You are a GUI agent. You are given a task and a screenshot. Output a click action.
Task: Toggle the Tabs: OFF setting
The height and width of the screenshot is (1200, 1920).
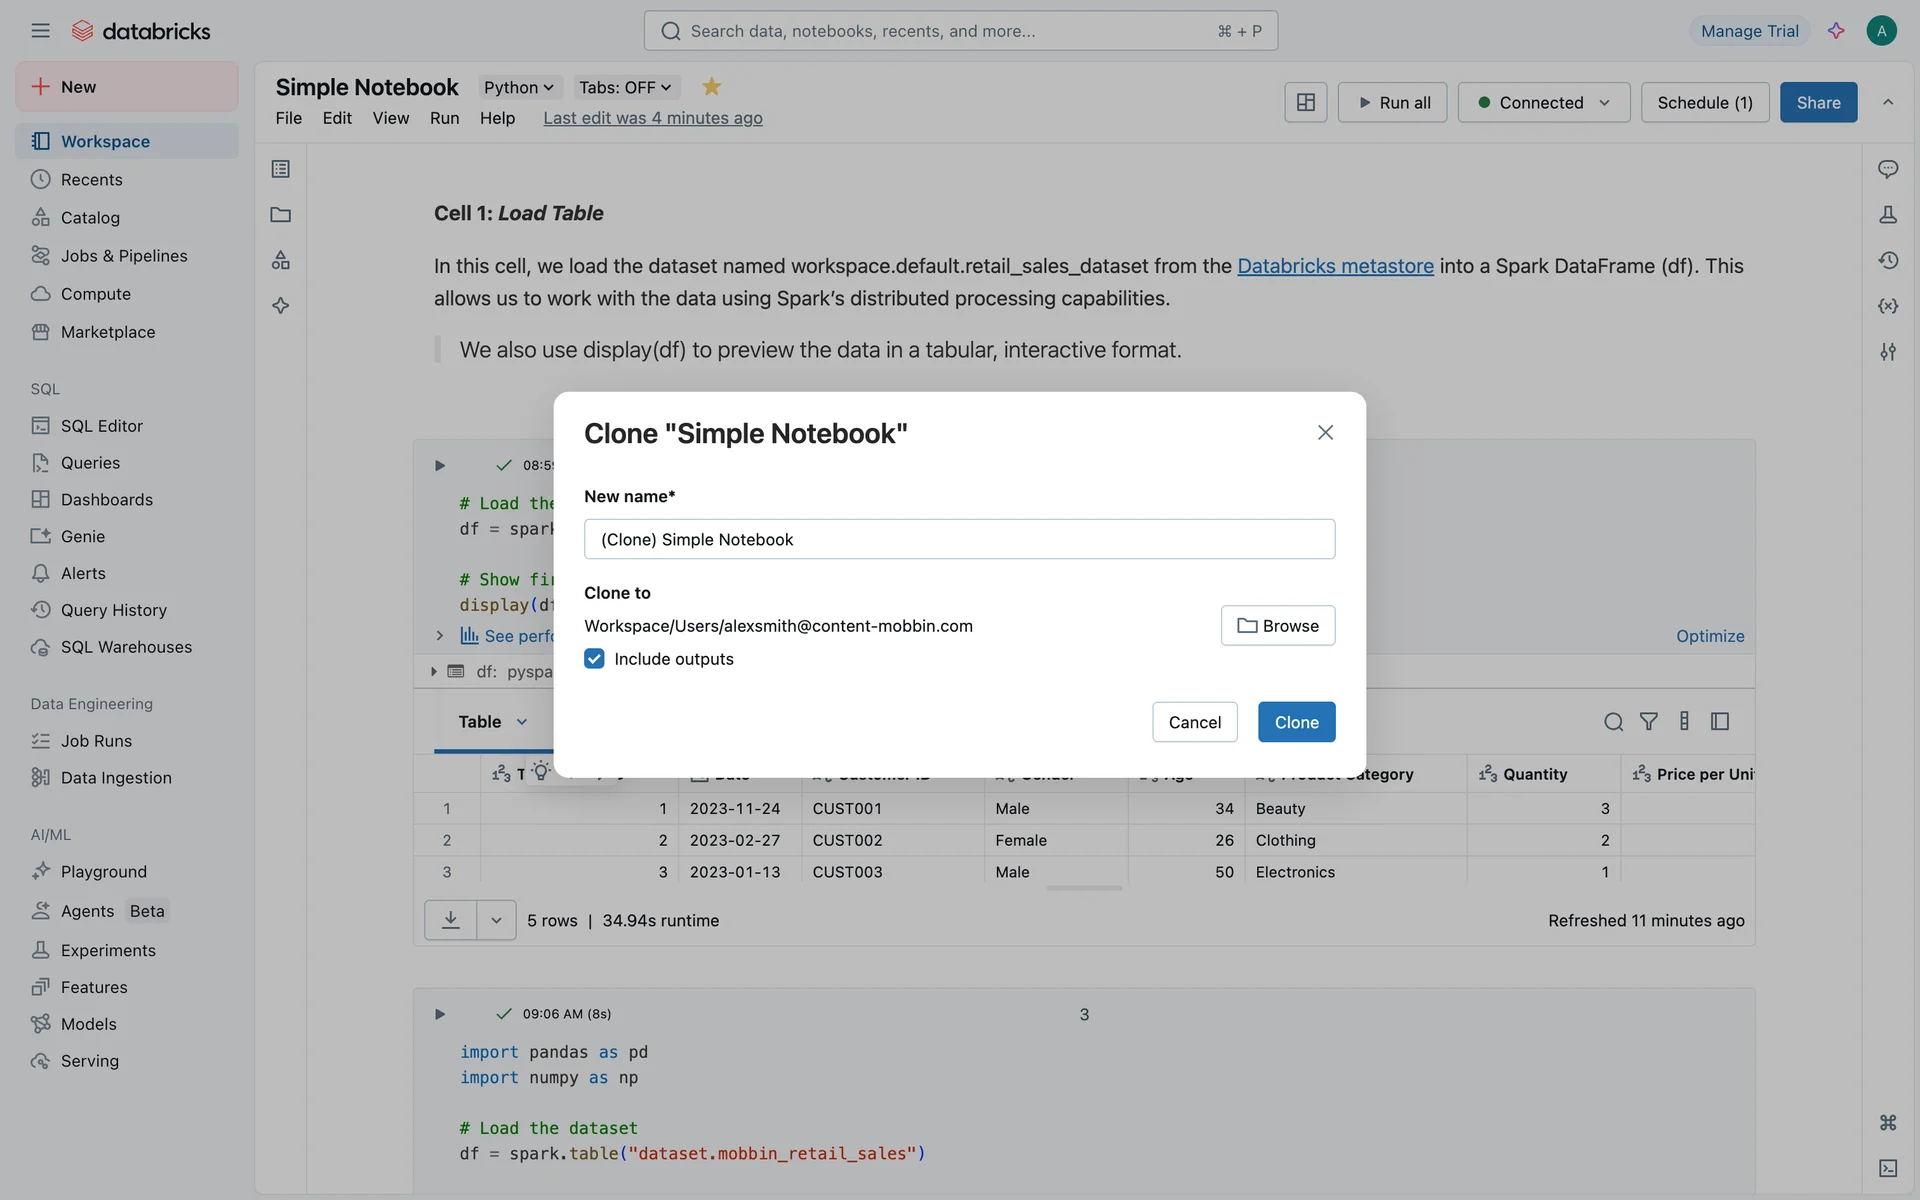tap(625, 87)
